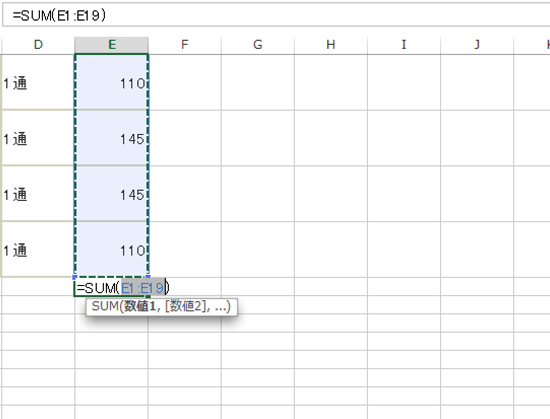Select column G header
Screen dimensions: 550x419
(258, 45)
